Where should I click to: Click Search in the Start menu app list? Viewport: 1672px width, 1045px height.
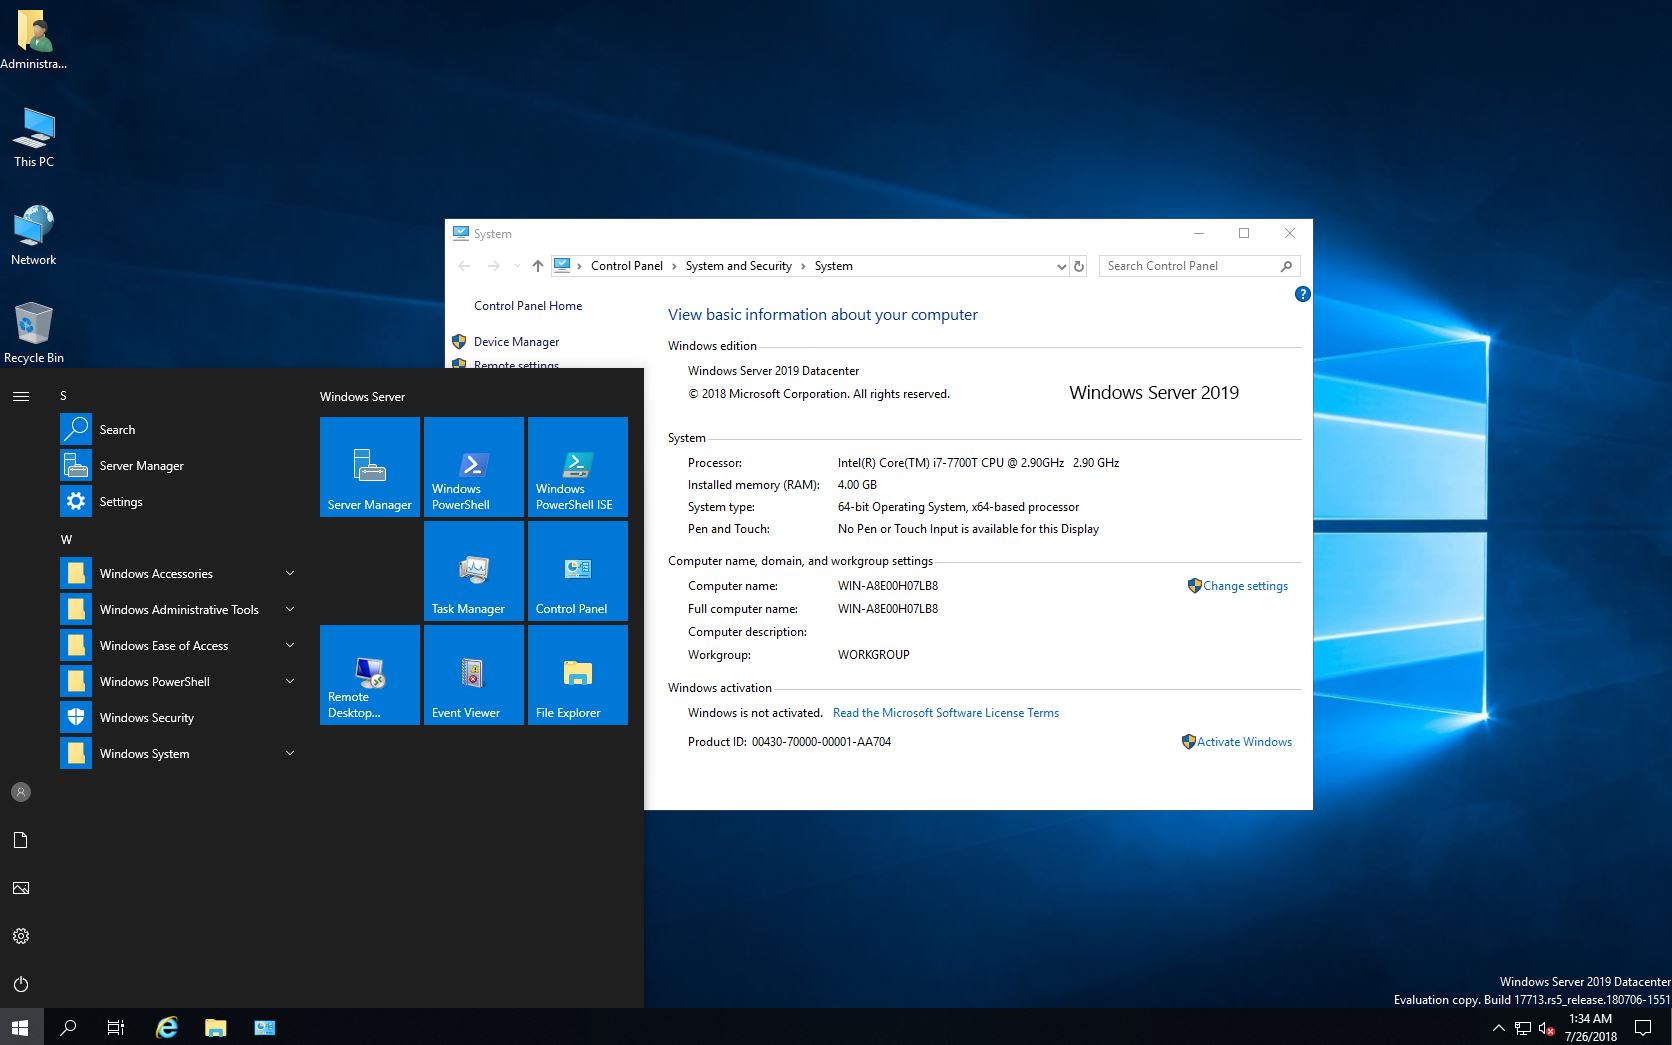coord(180,430)
